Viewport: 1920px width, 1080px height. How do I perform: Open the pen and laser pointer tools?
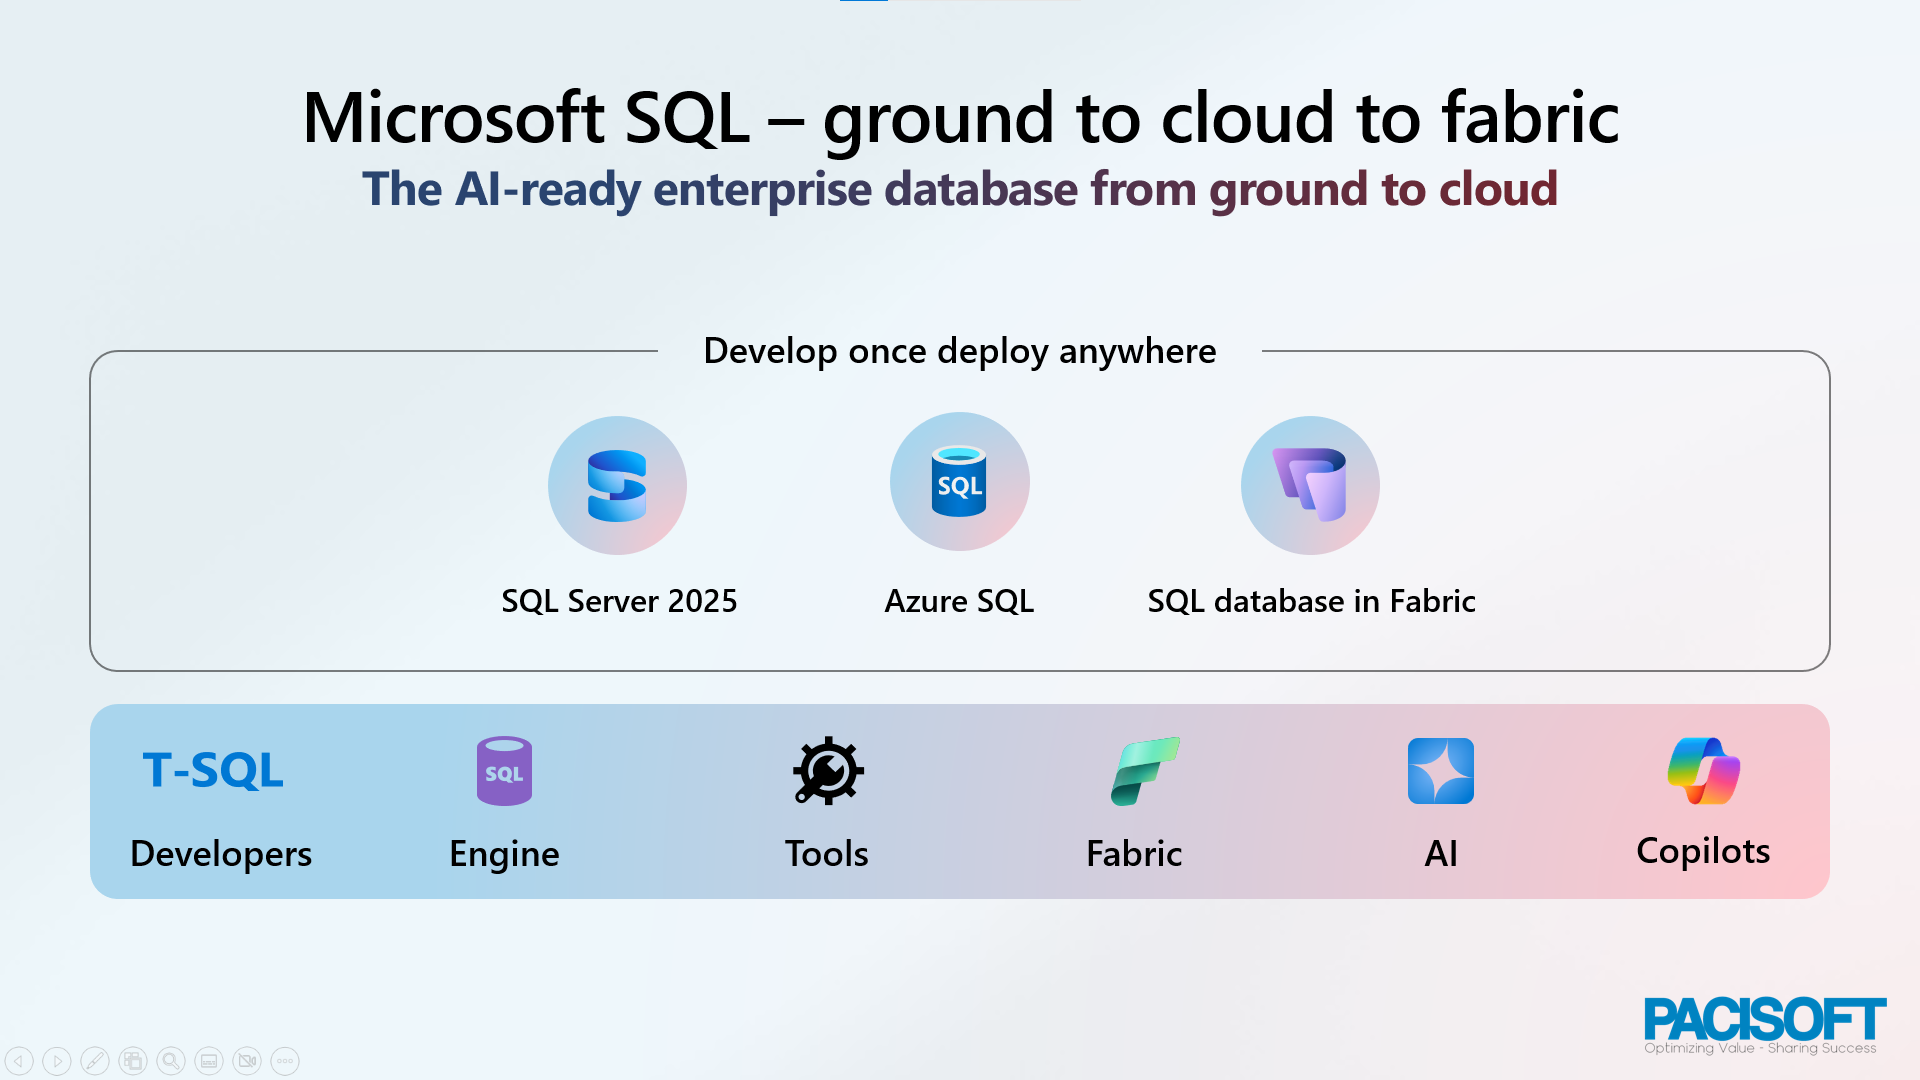pos(95,1061)
